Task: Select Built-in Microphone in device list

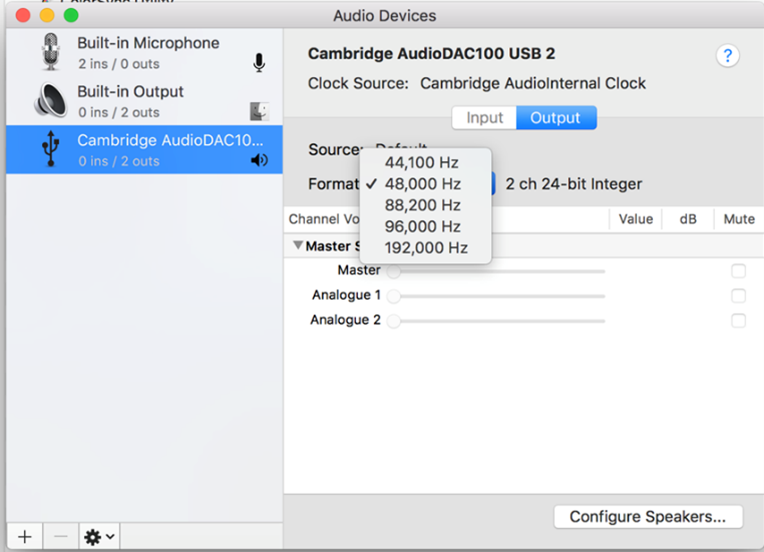Action: coord(144,52)
